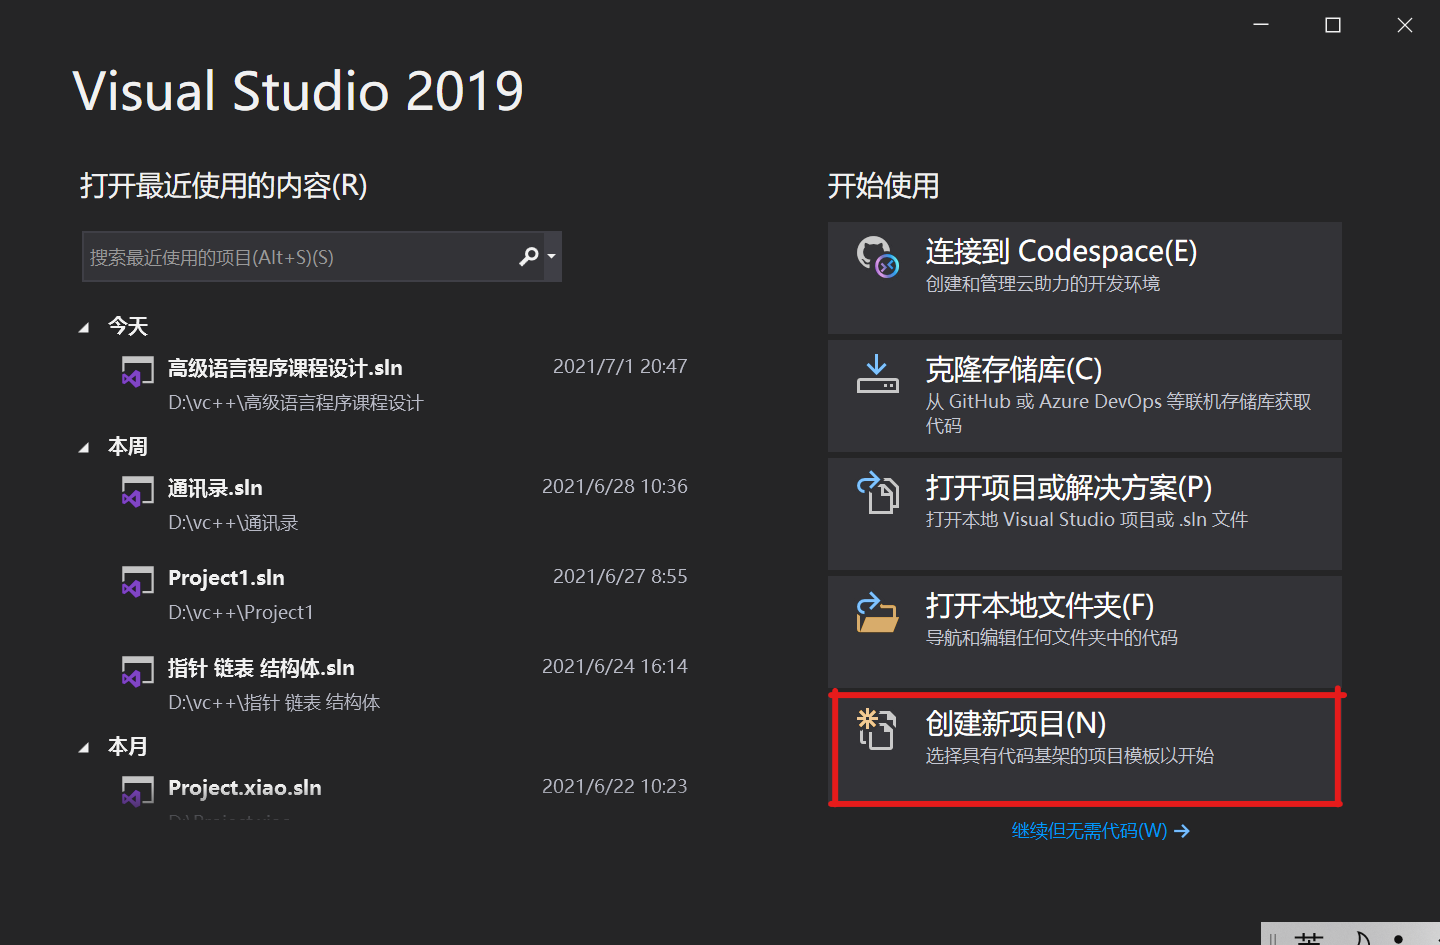Screen dimensions: 1440x945
Task: Click the 打开最近使用的内容(R) heading
Action: (224, 186)
